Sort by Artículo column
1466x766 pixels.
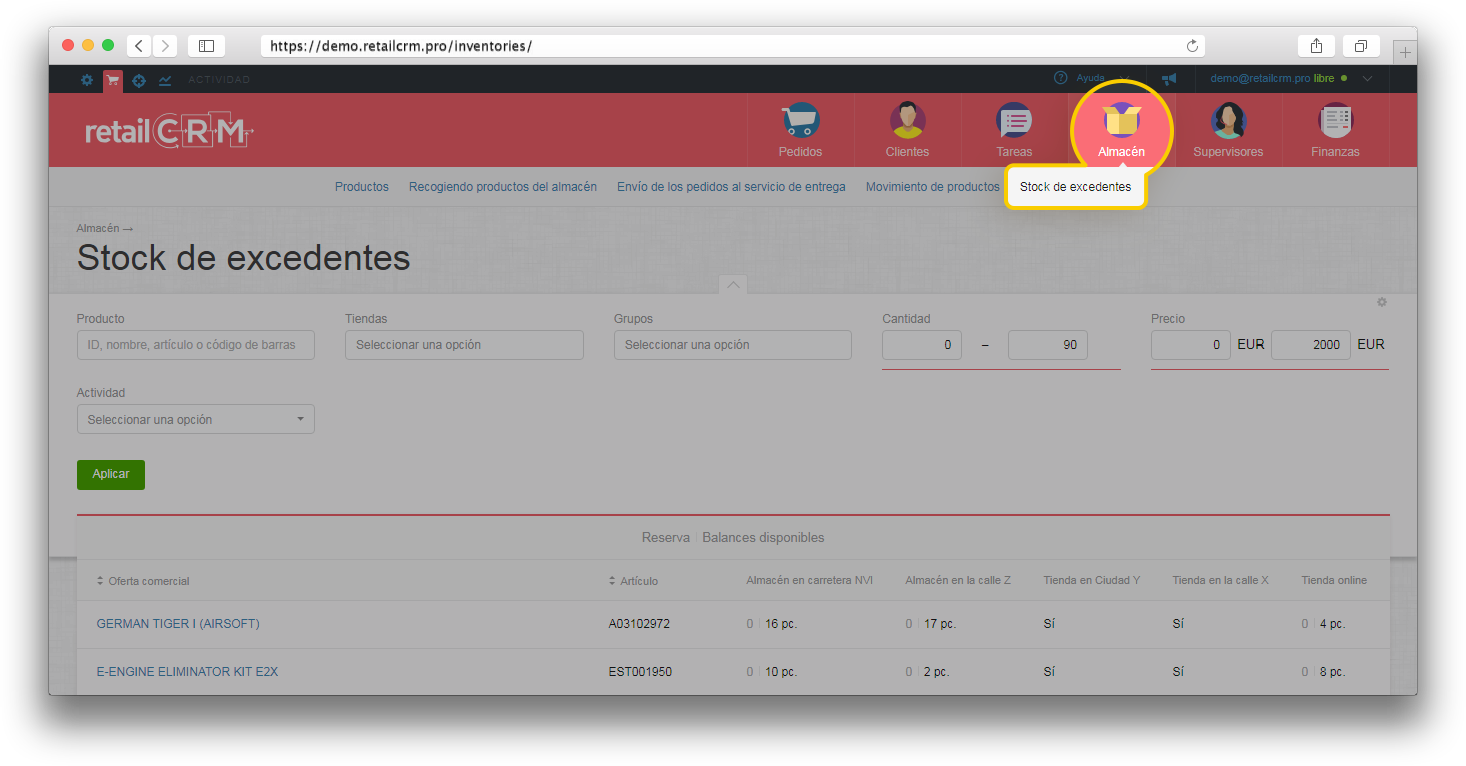click(x=633, y=581)
